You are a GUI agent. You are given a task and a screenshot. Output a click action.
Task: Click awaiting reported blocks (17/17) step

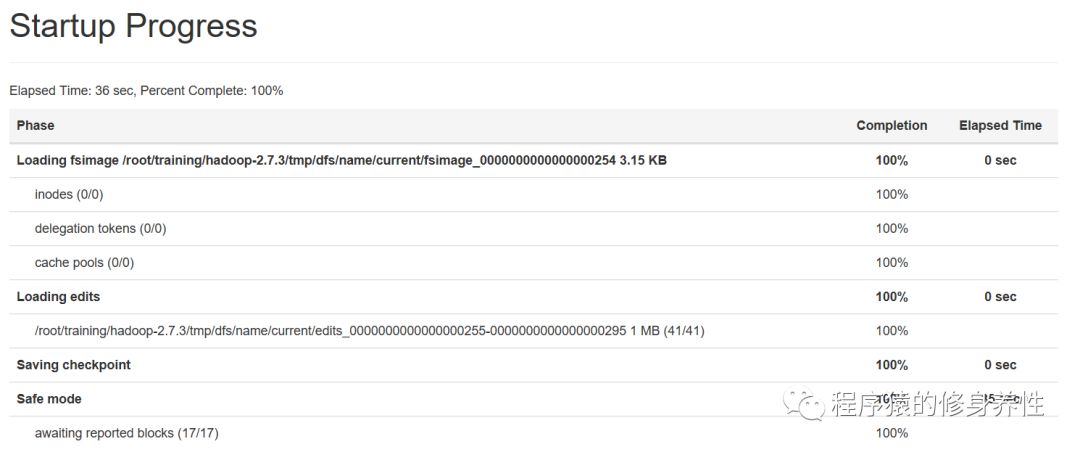[x=127, y=433]
